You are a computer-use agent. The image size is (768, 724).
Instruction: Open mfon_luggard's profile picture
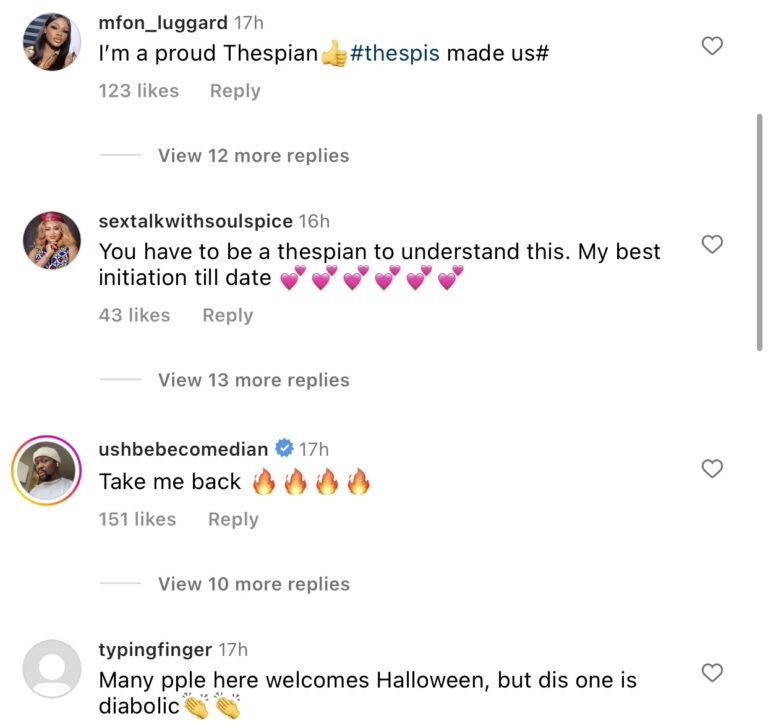point(51,42)
